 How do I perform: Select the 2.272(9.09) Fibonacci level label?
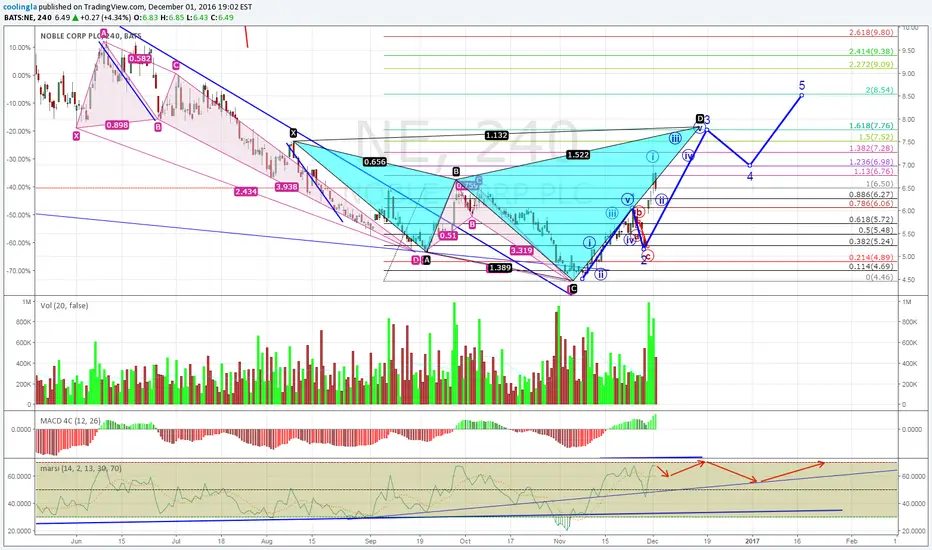(x=871, y=65)
